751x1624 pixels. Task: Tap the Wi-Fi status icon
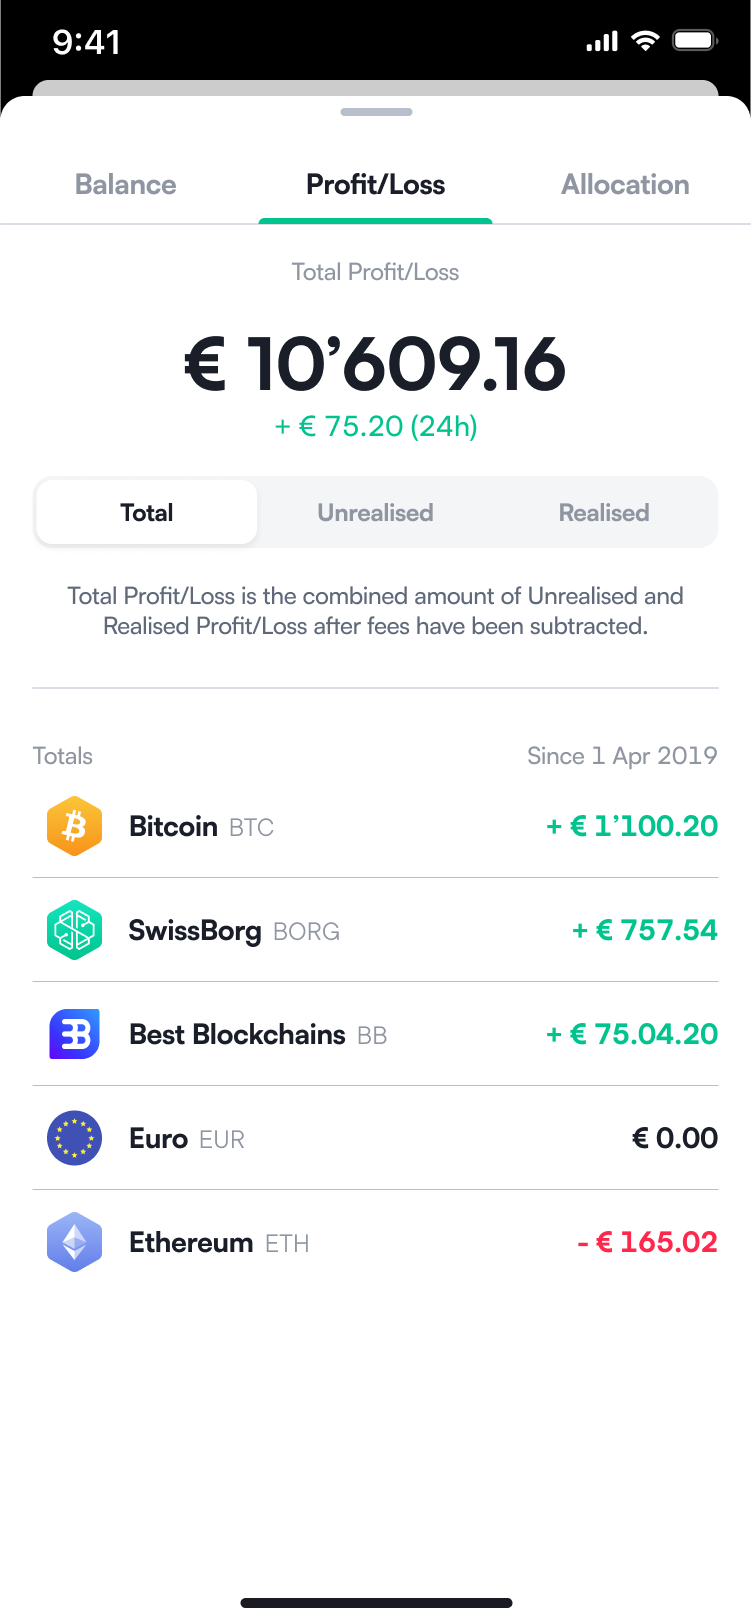(x=646, y=41)
